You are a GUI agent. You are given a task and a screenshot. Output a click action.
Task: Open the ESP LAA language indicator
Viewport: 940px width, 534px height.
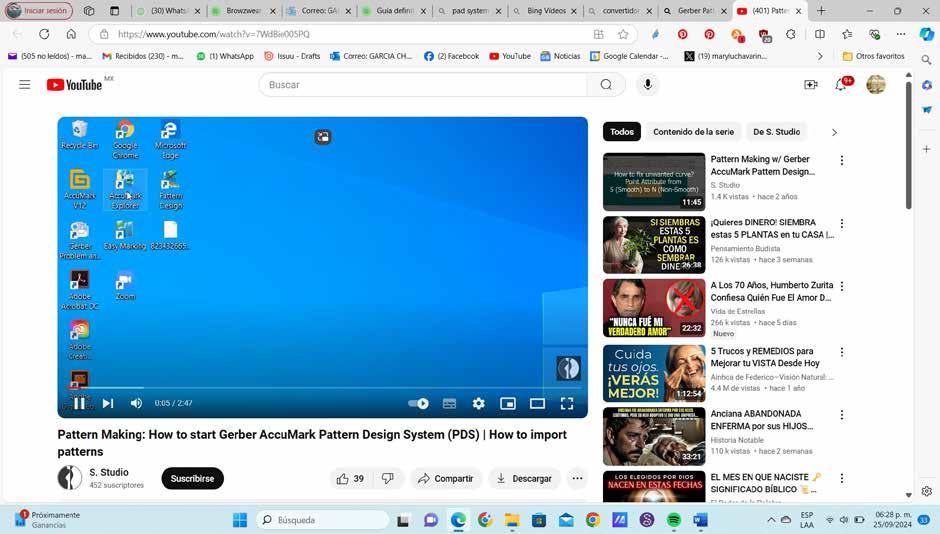coord(807,520)
